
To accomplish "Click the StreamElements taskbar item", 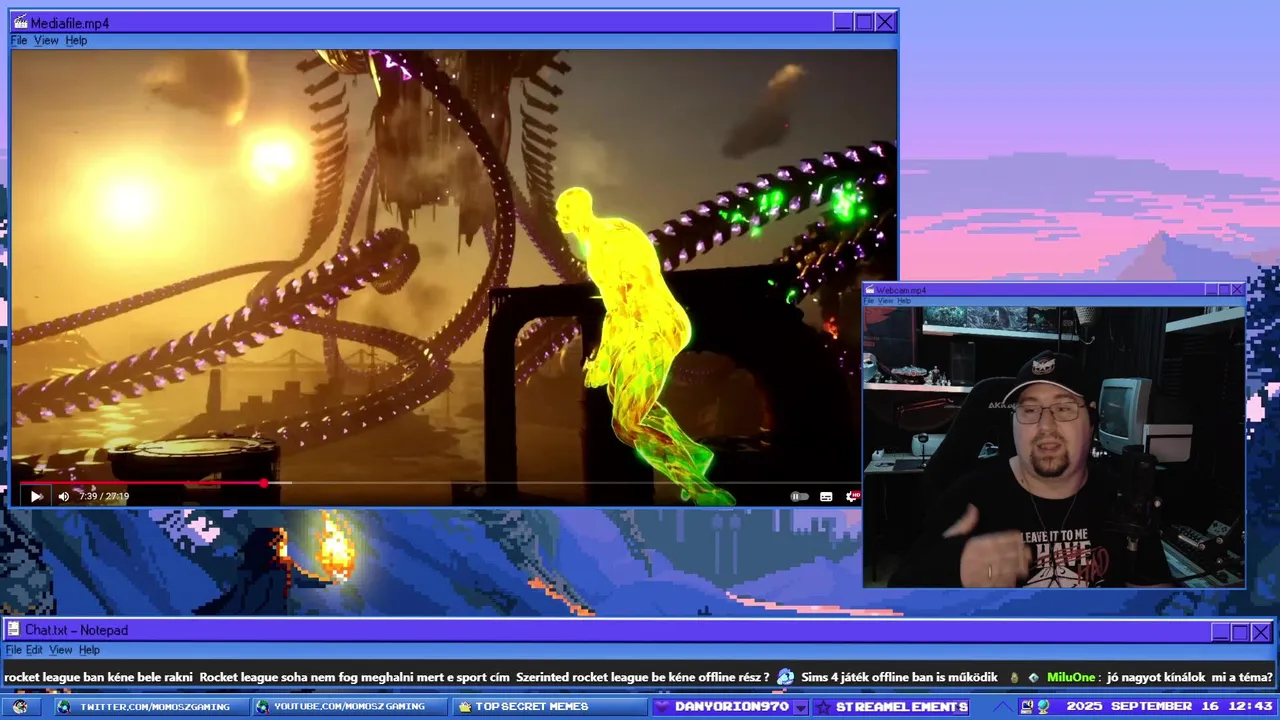I will pos(891,707).
